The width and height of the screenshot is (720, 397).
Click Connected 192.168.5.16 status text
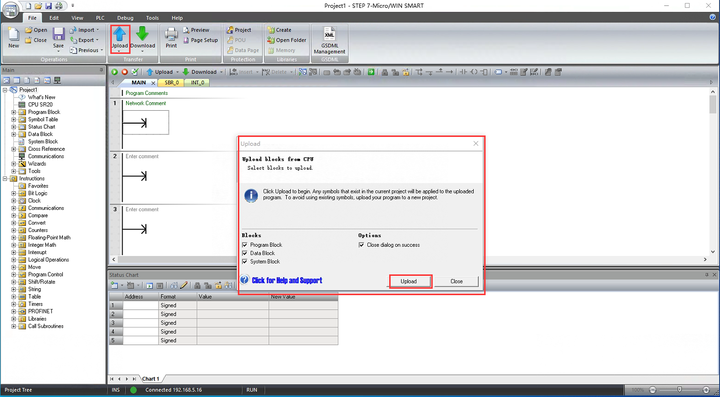pyautogui.click(x=174, y=390)
